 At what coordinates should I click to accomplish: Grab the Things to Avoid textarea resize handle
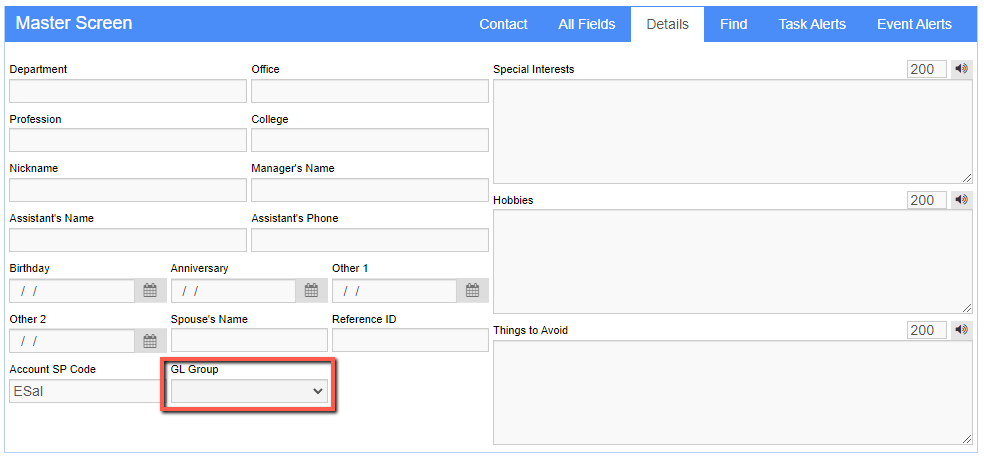pyautogui.click(x=967, y=439)
